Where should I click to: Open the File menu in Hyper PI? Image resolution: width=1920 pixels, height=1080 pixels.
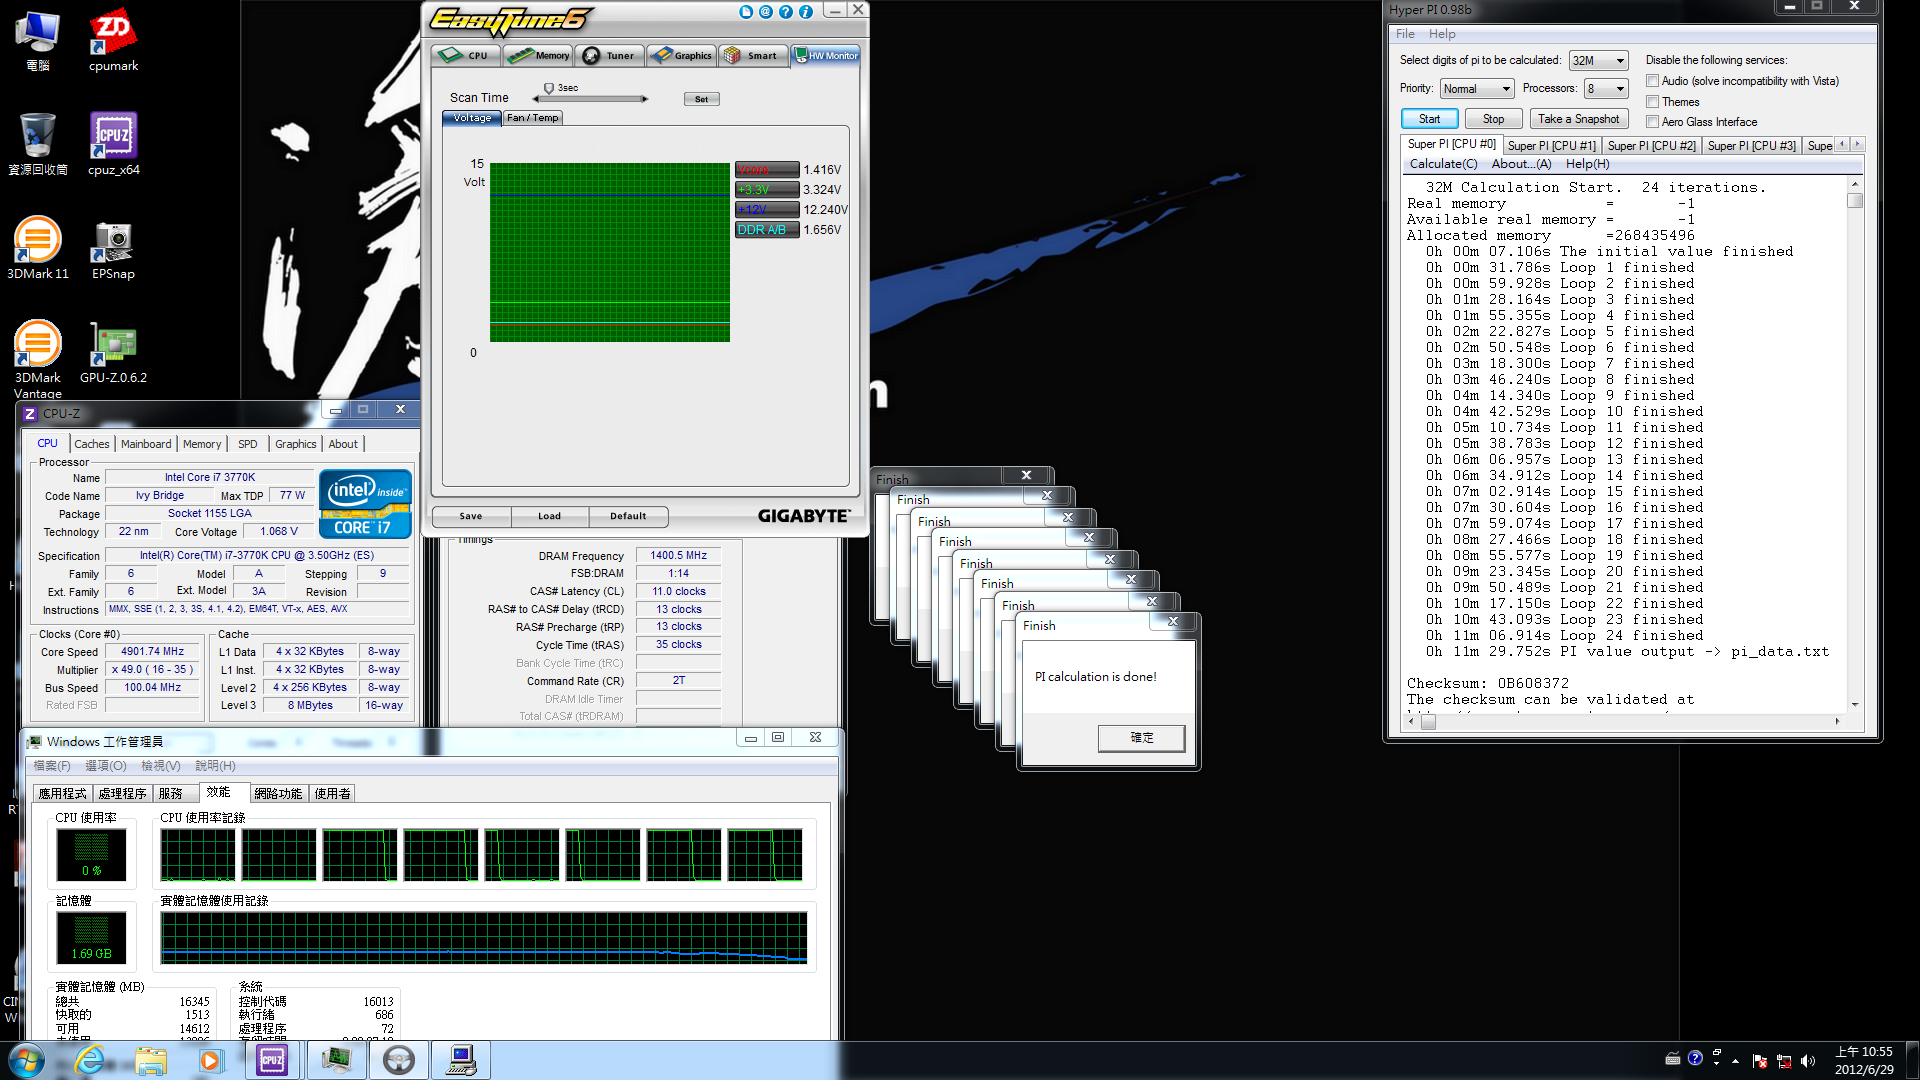click(x=1405, y=34)
